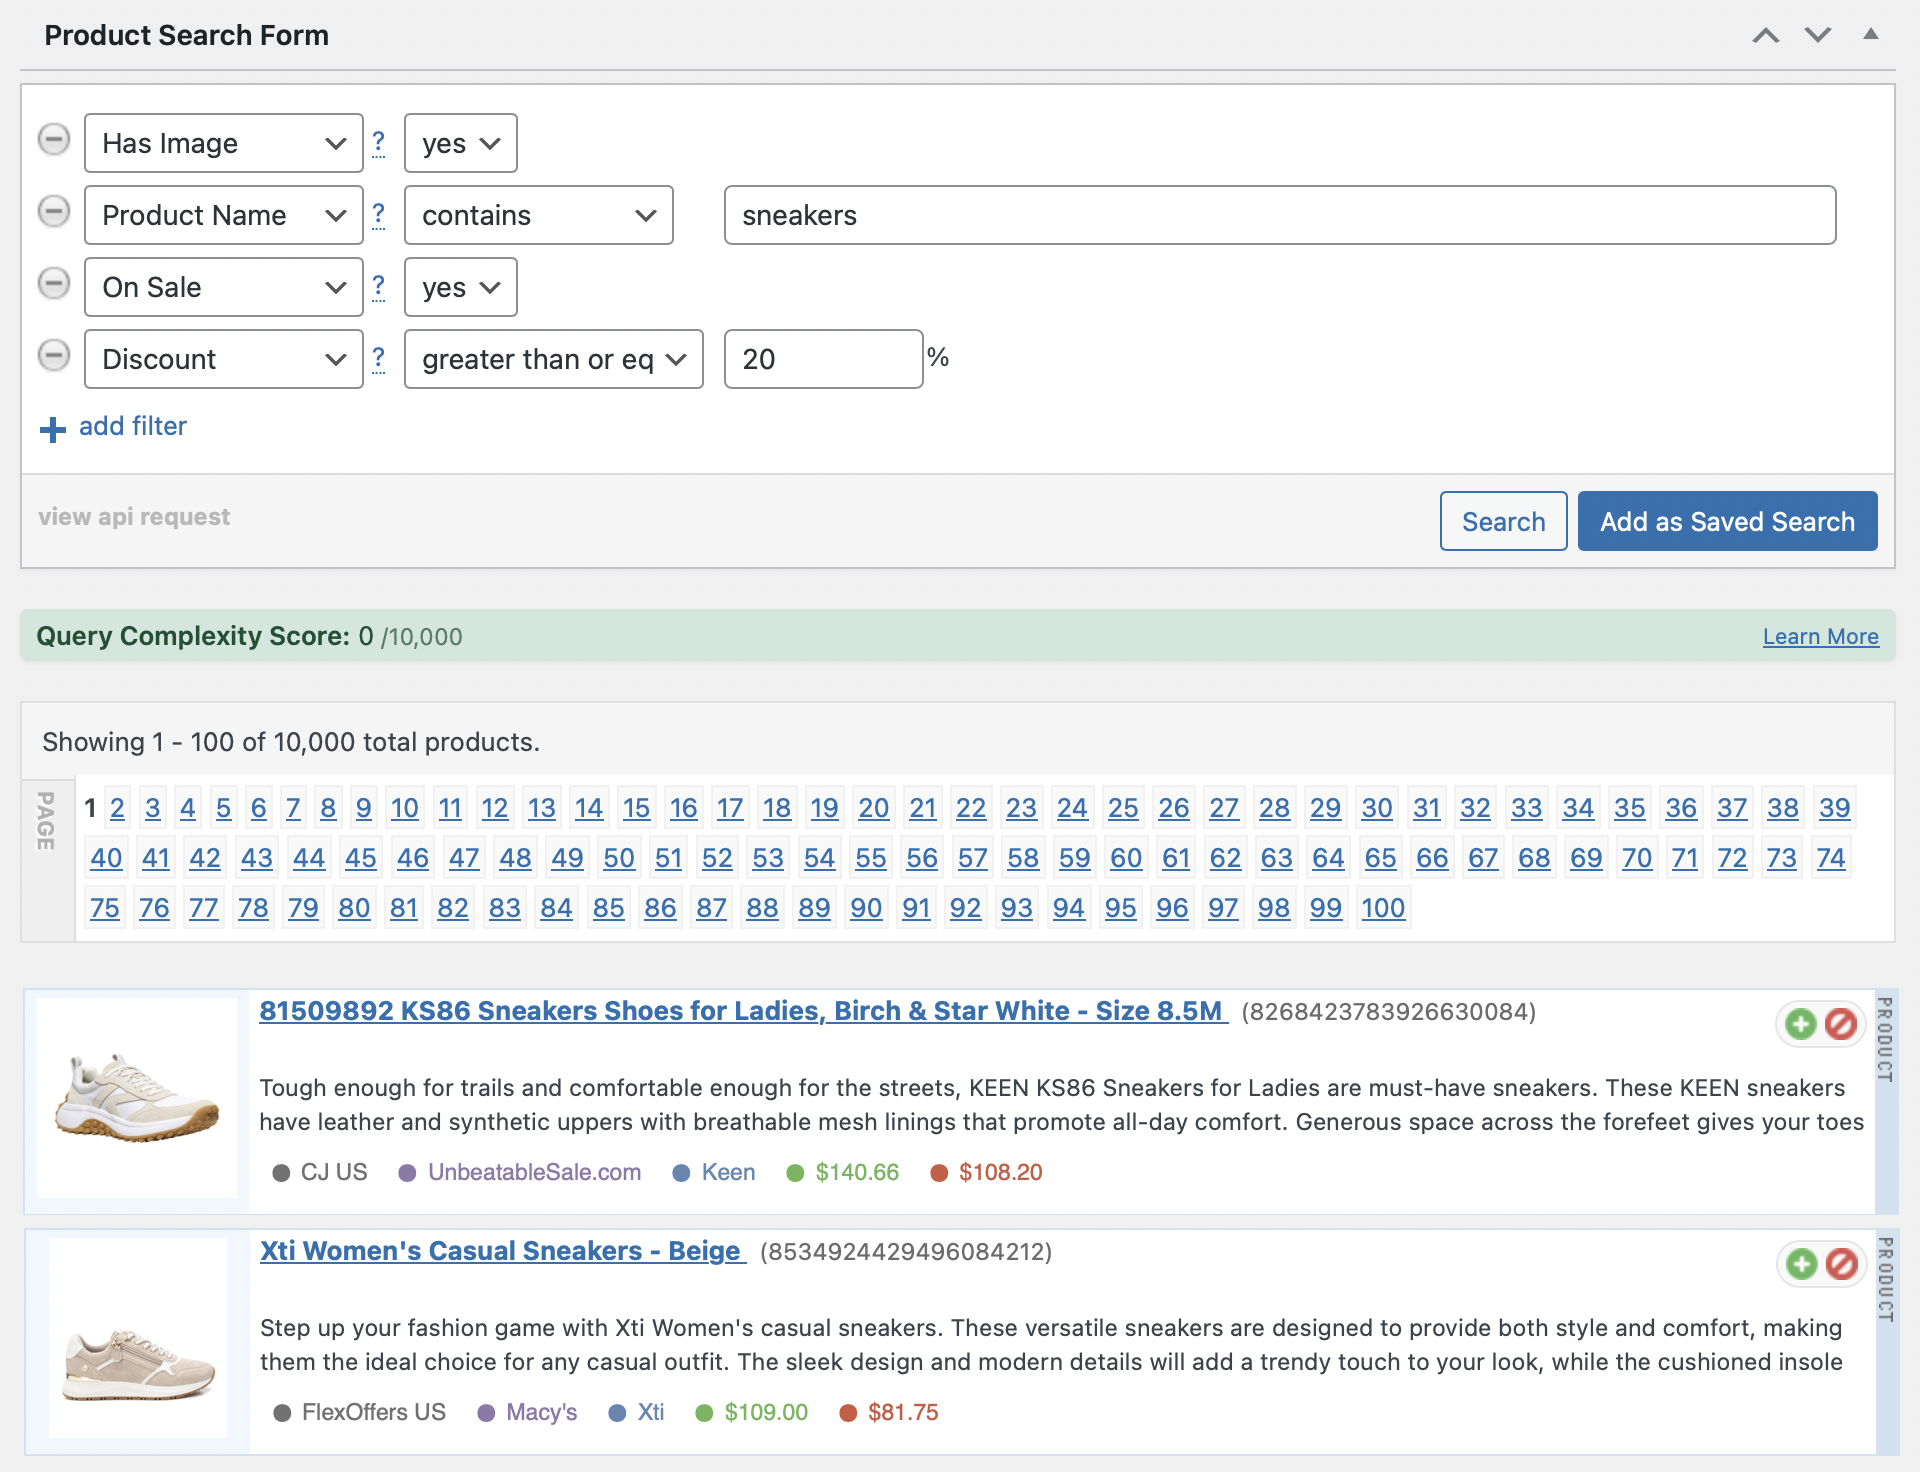Screen dimensions: 1920x1472
Task: Add KS86 Sneakers product with green plus
Action: tap(1801, 1024)
